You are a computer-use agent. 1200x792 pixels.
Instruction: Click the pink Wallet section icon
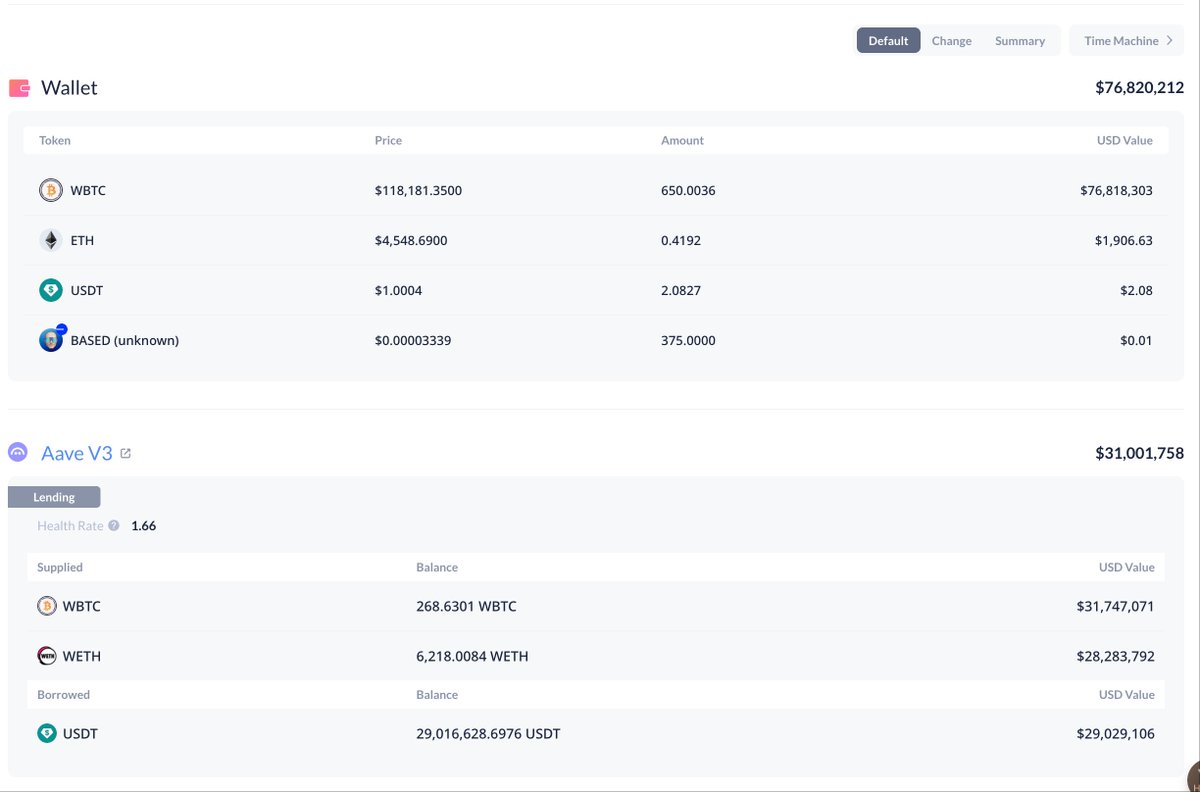tap(19, 88)
